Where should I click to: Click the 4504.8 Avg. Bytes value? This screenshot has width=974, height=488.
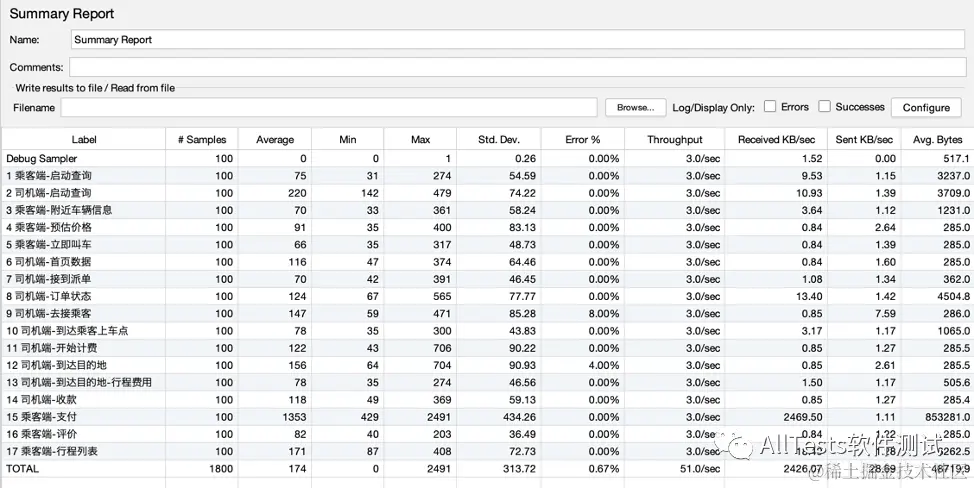(x=954, y=296)
